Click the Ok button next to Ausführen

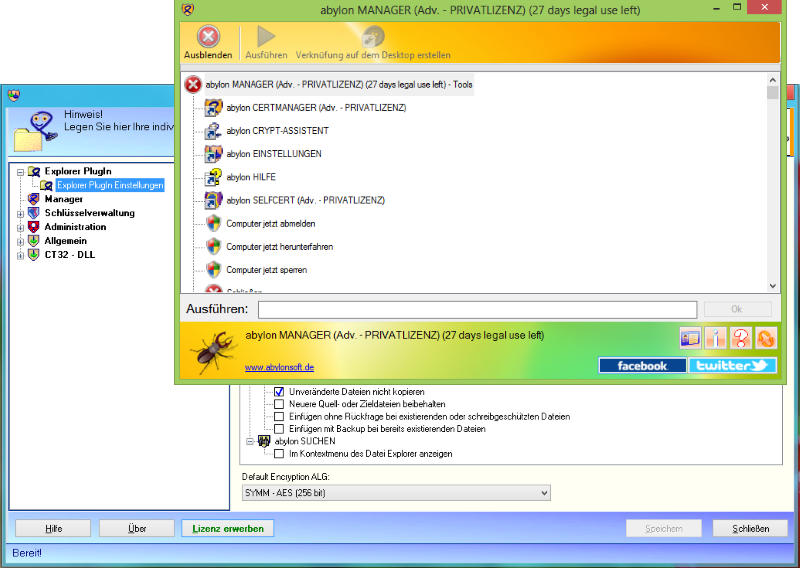tap(737, 309)
